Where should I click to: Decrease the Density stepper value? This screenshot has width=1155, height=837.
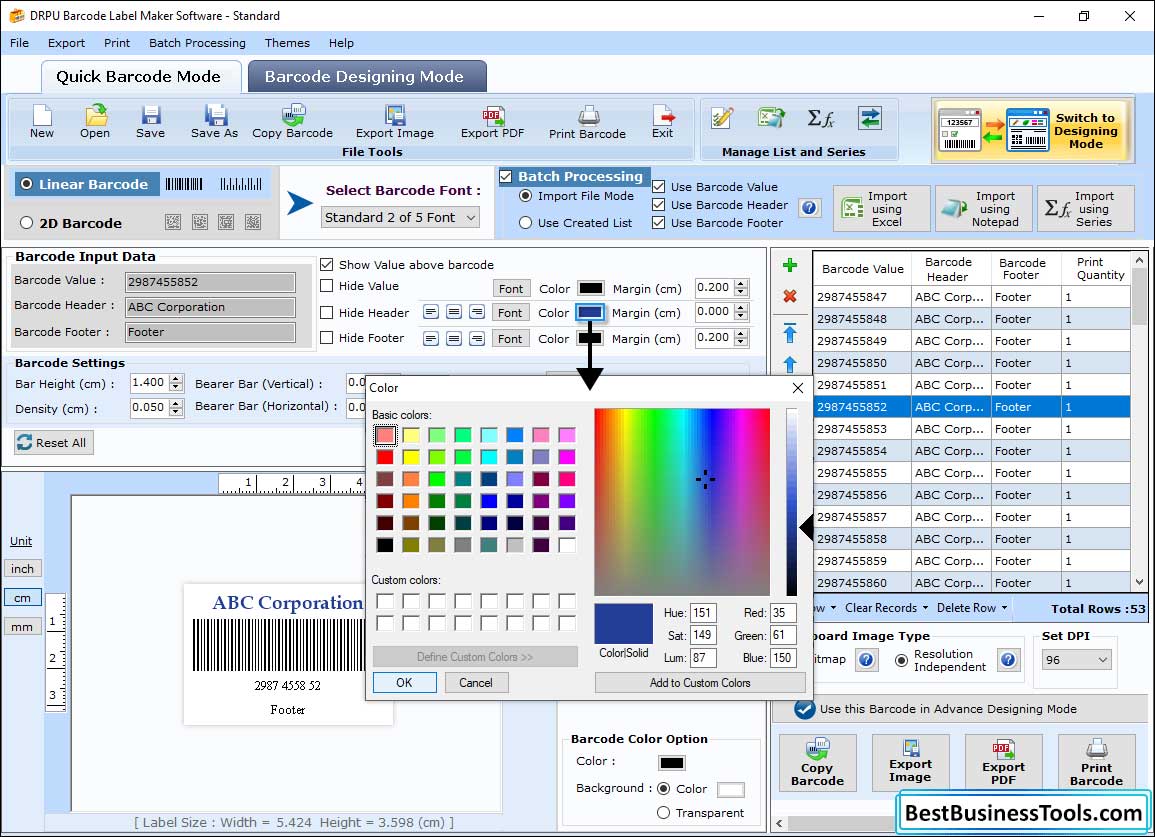pos(175,413)
